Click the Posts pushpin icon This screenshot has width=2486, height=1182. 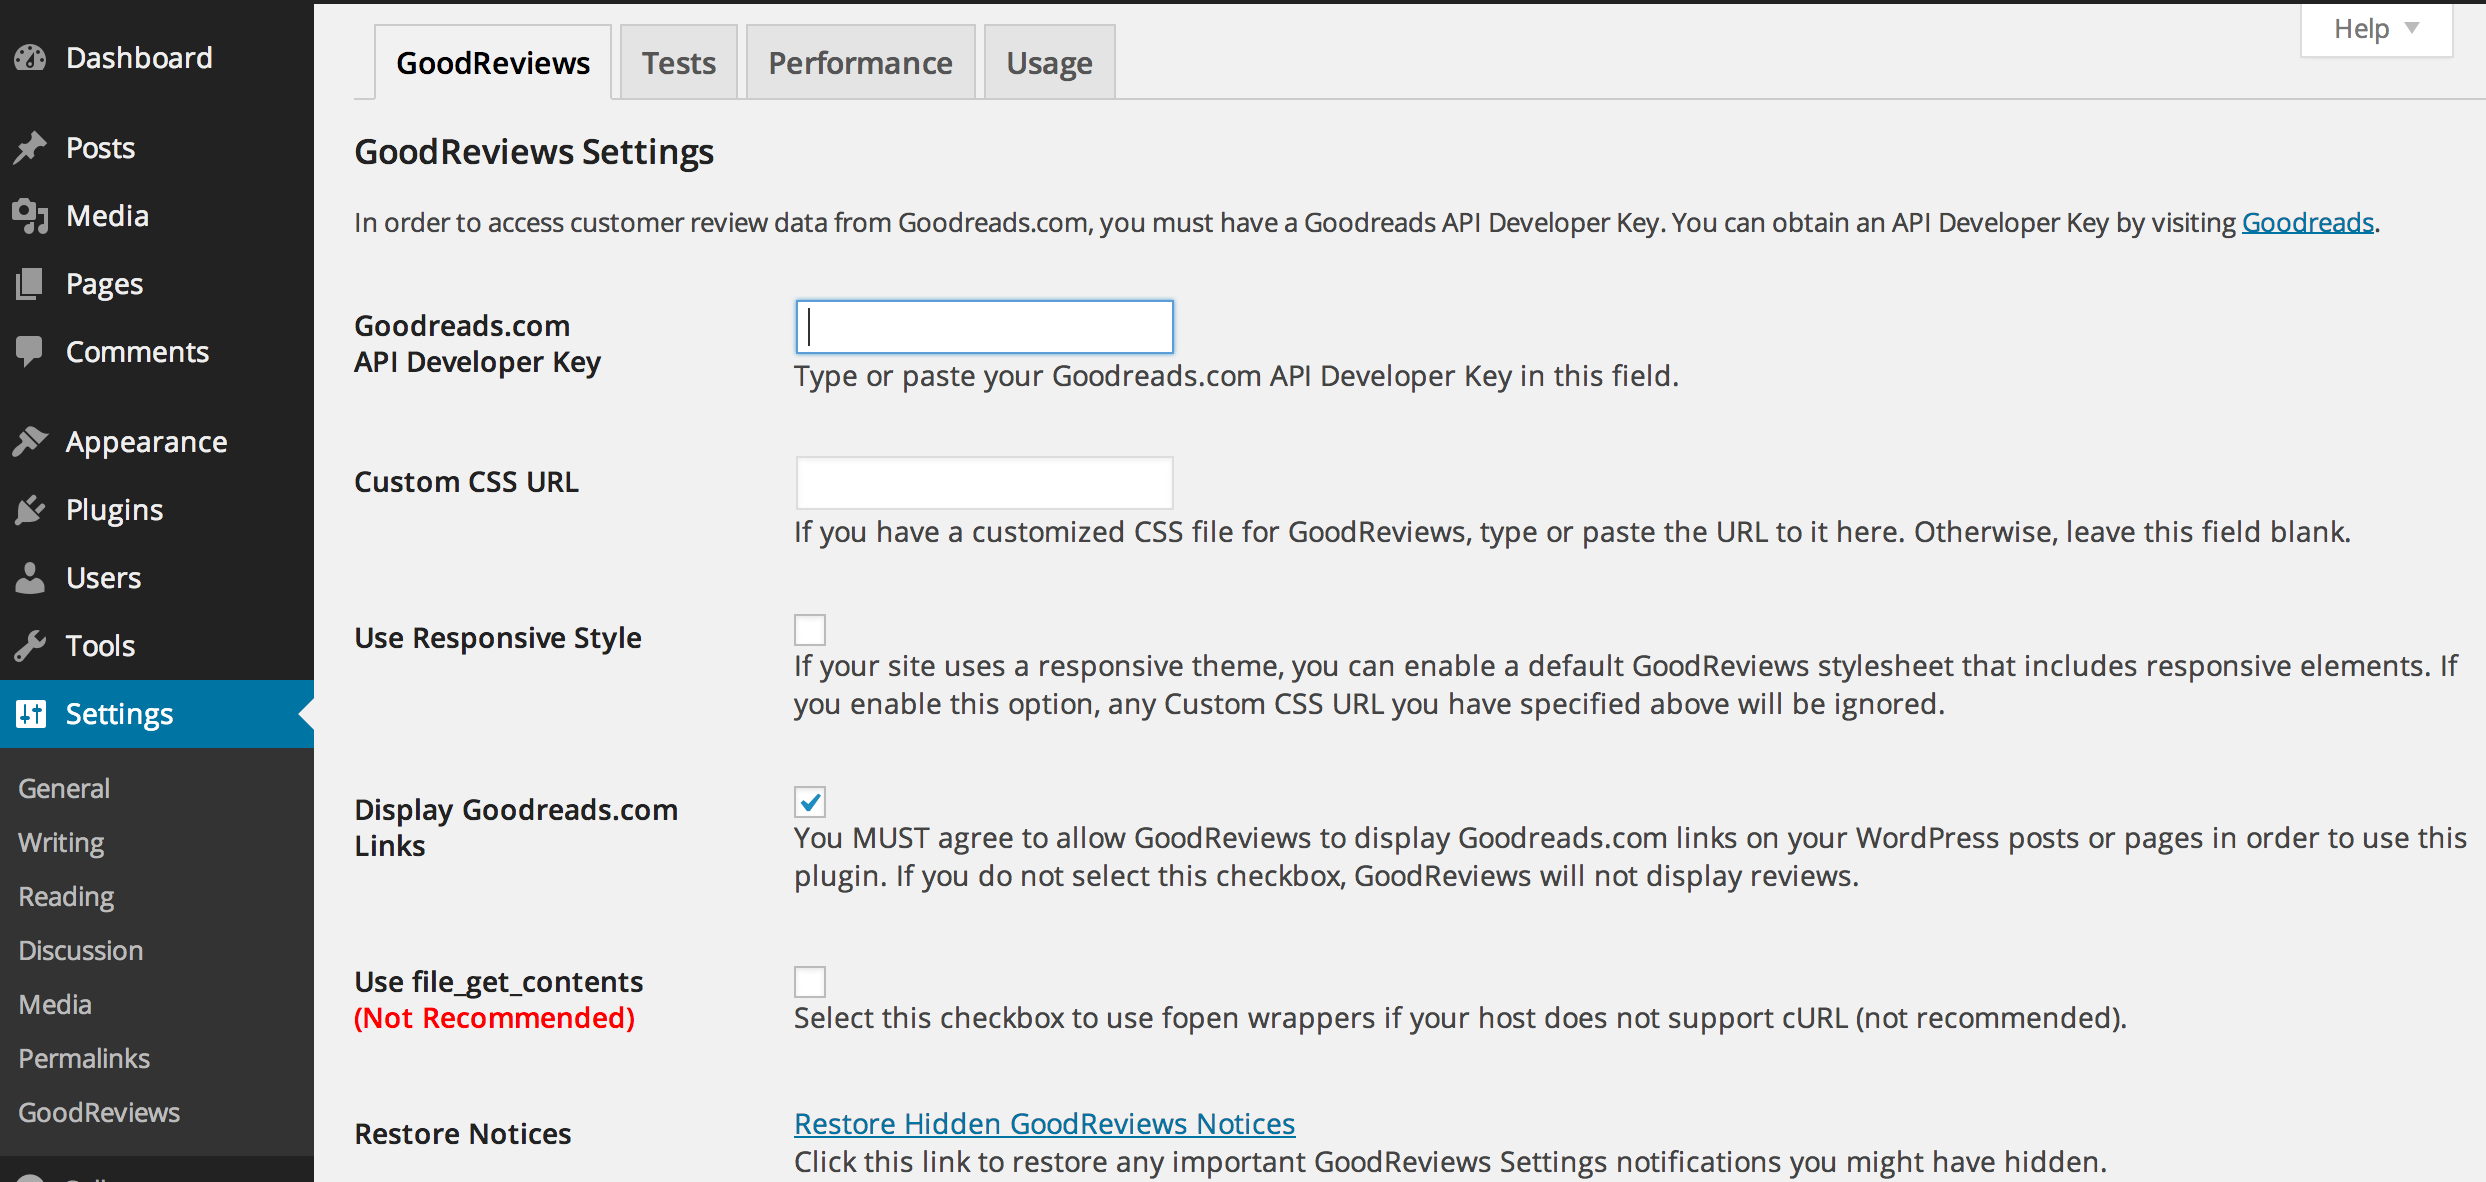[x=30, y=148]
